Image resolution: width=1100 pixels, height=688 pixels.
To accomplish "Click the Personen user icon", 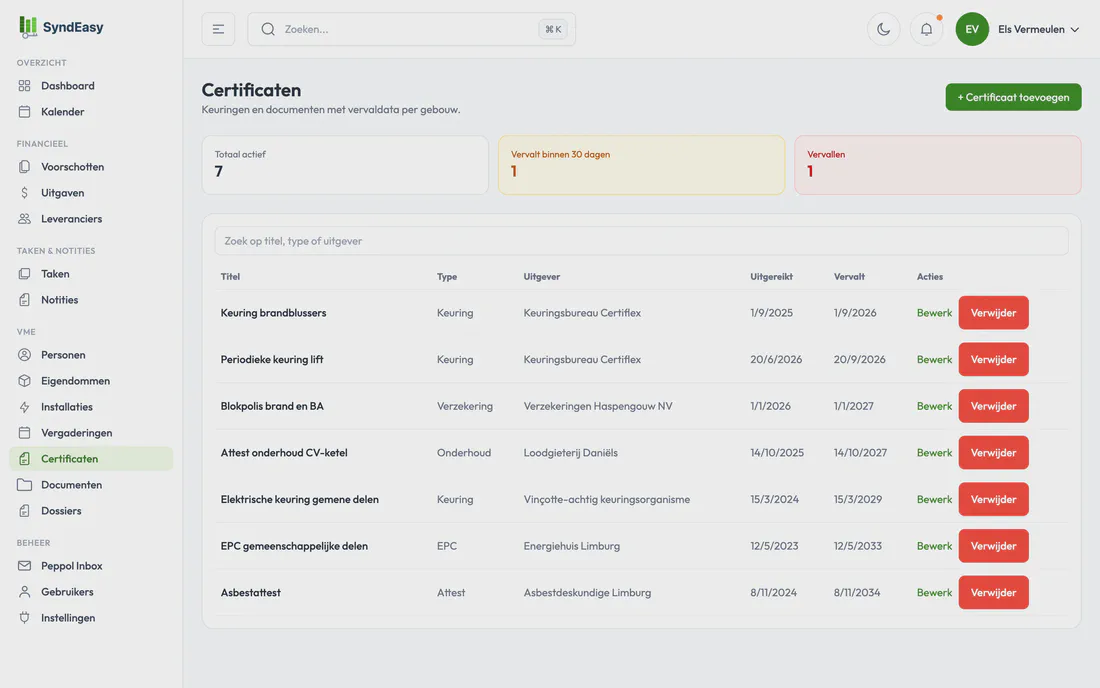I will pos(25,355).
